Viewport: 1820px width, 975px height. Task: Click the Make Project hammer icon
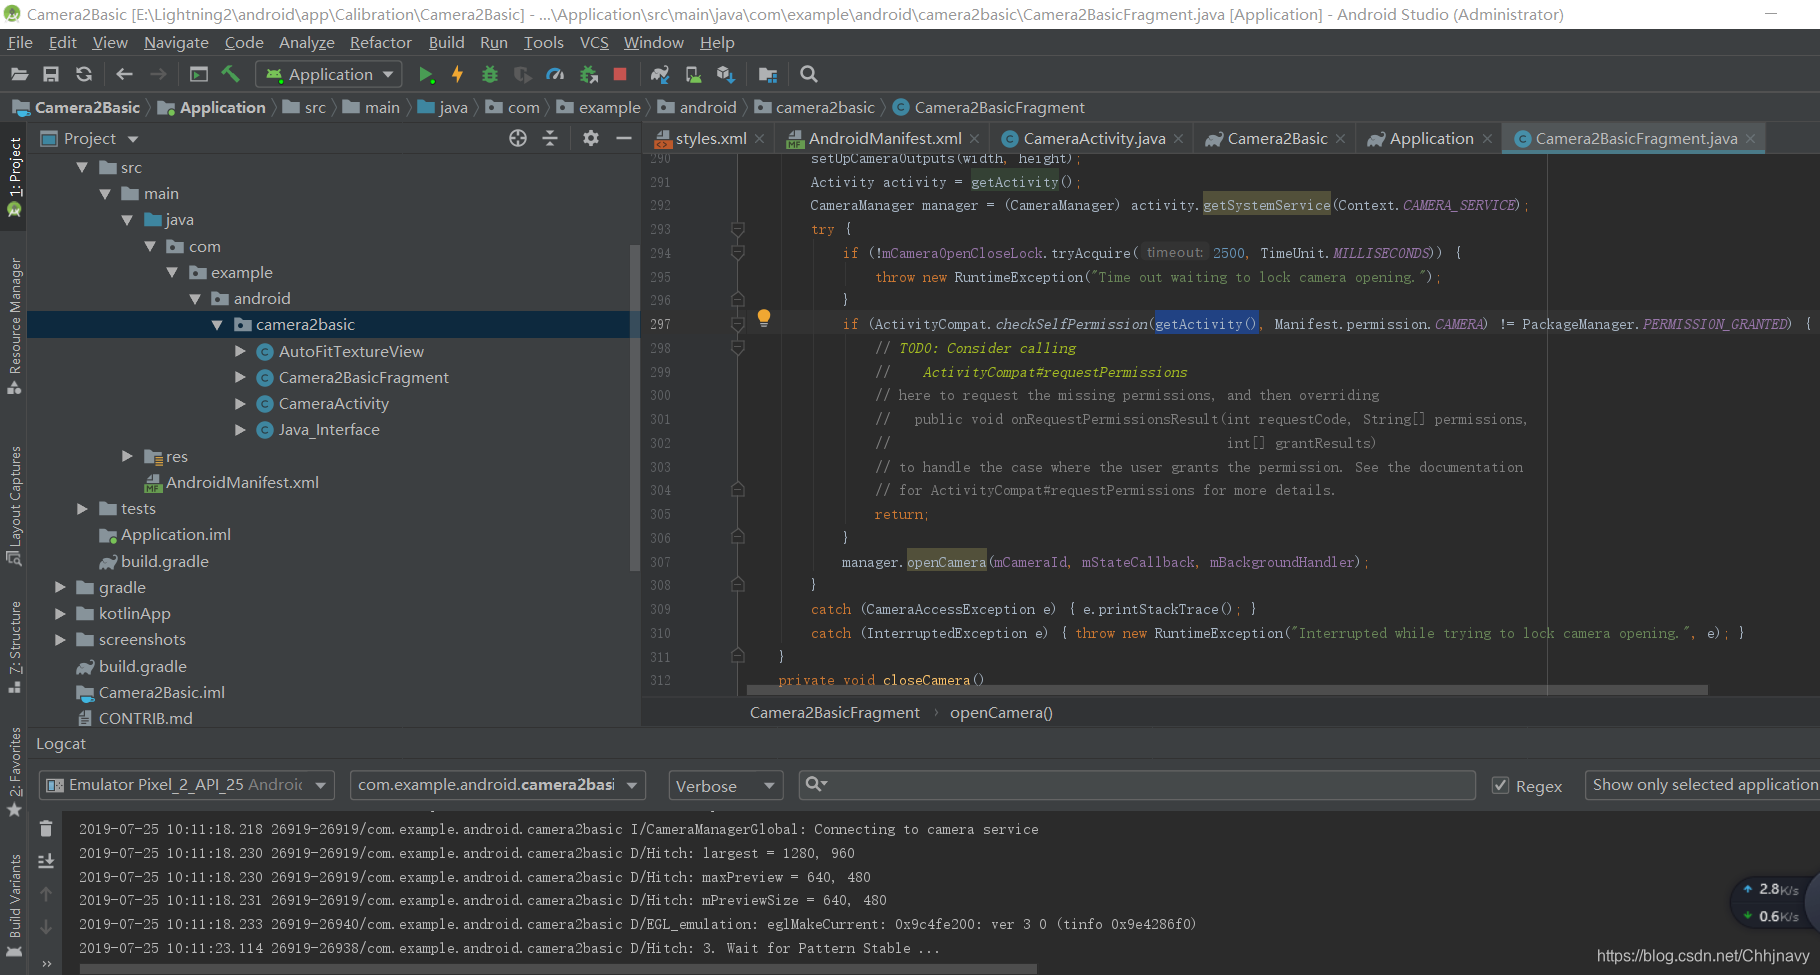tap(231, 74)
